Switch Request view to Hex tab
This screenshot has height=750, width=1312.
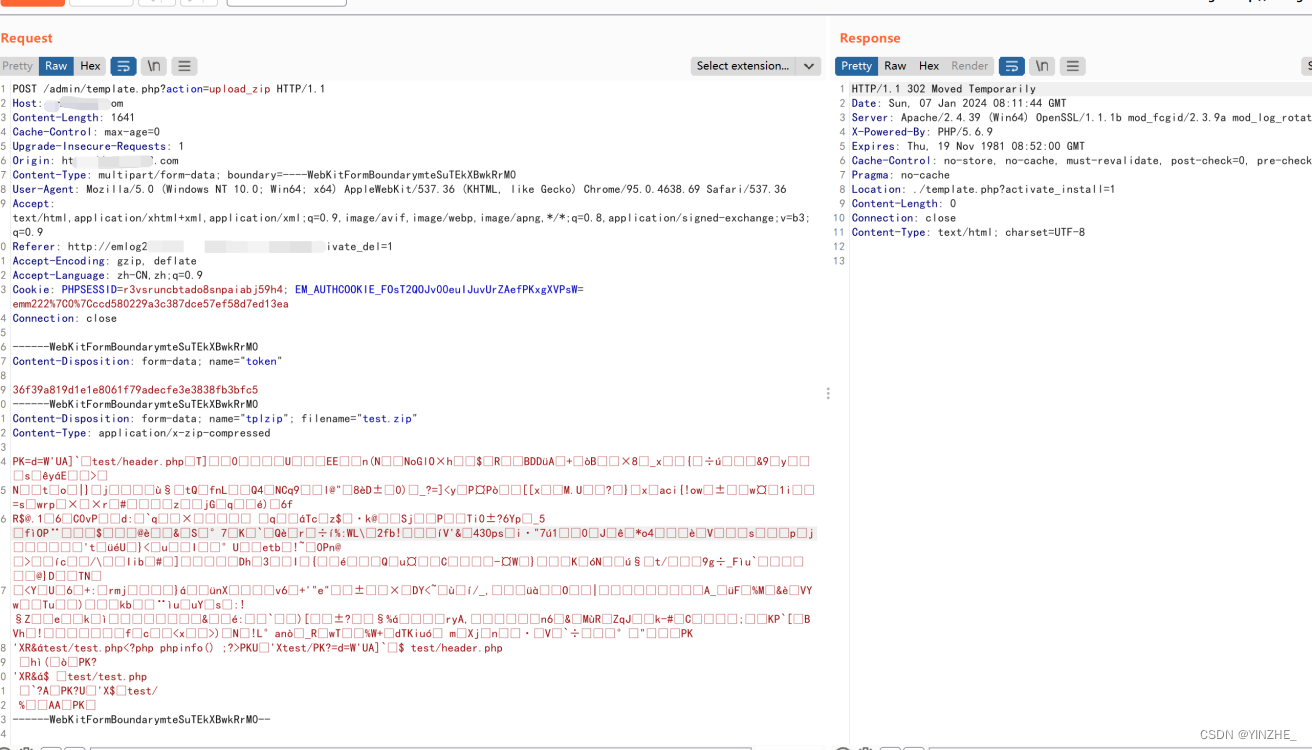click(x=90, y=66)
